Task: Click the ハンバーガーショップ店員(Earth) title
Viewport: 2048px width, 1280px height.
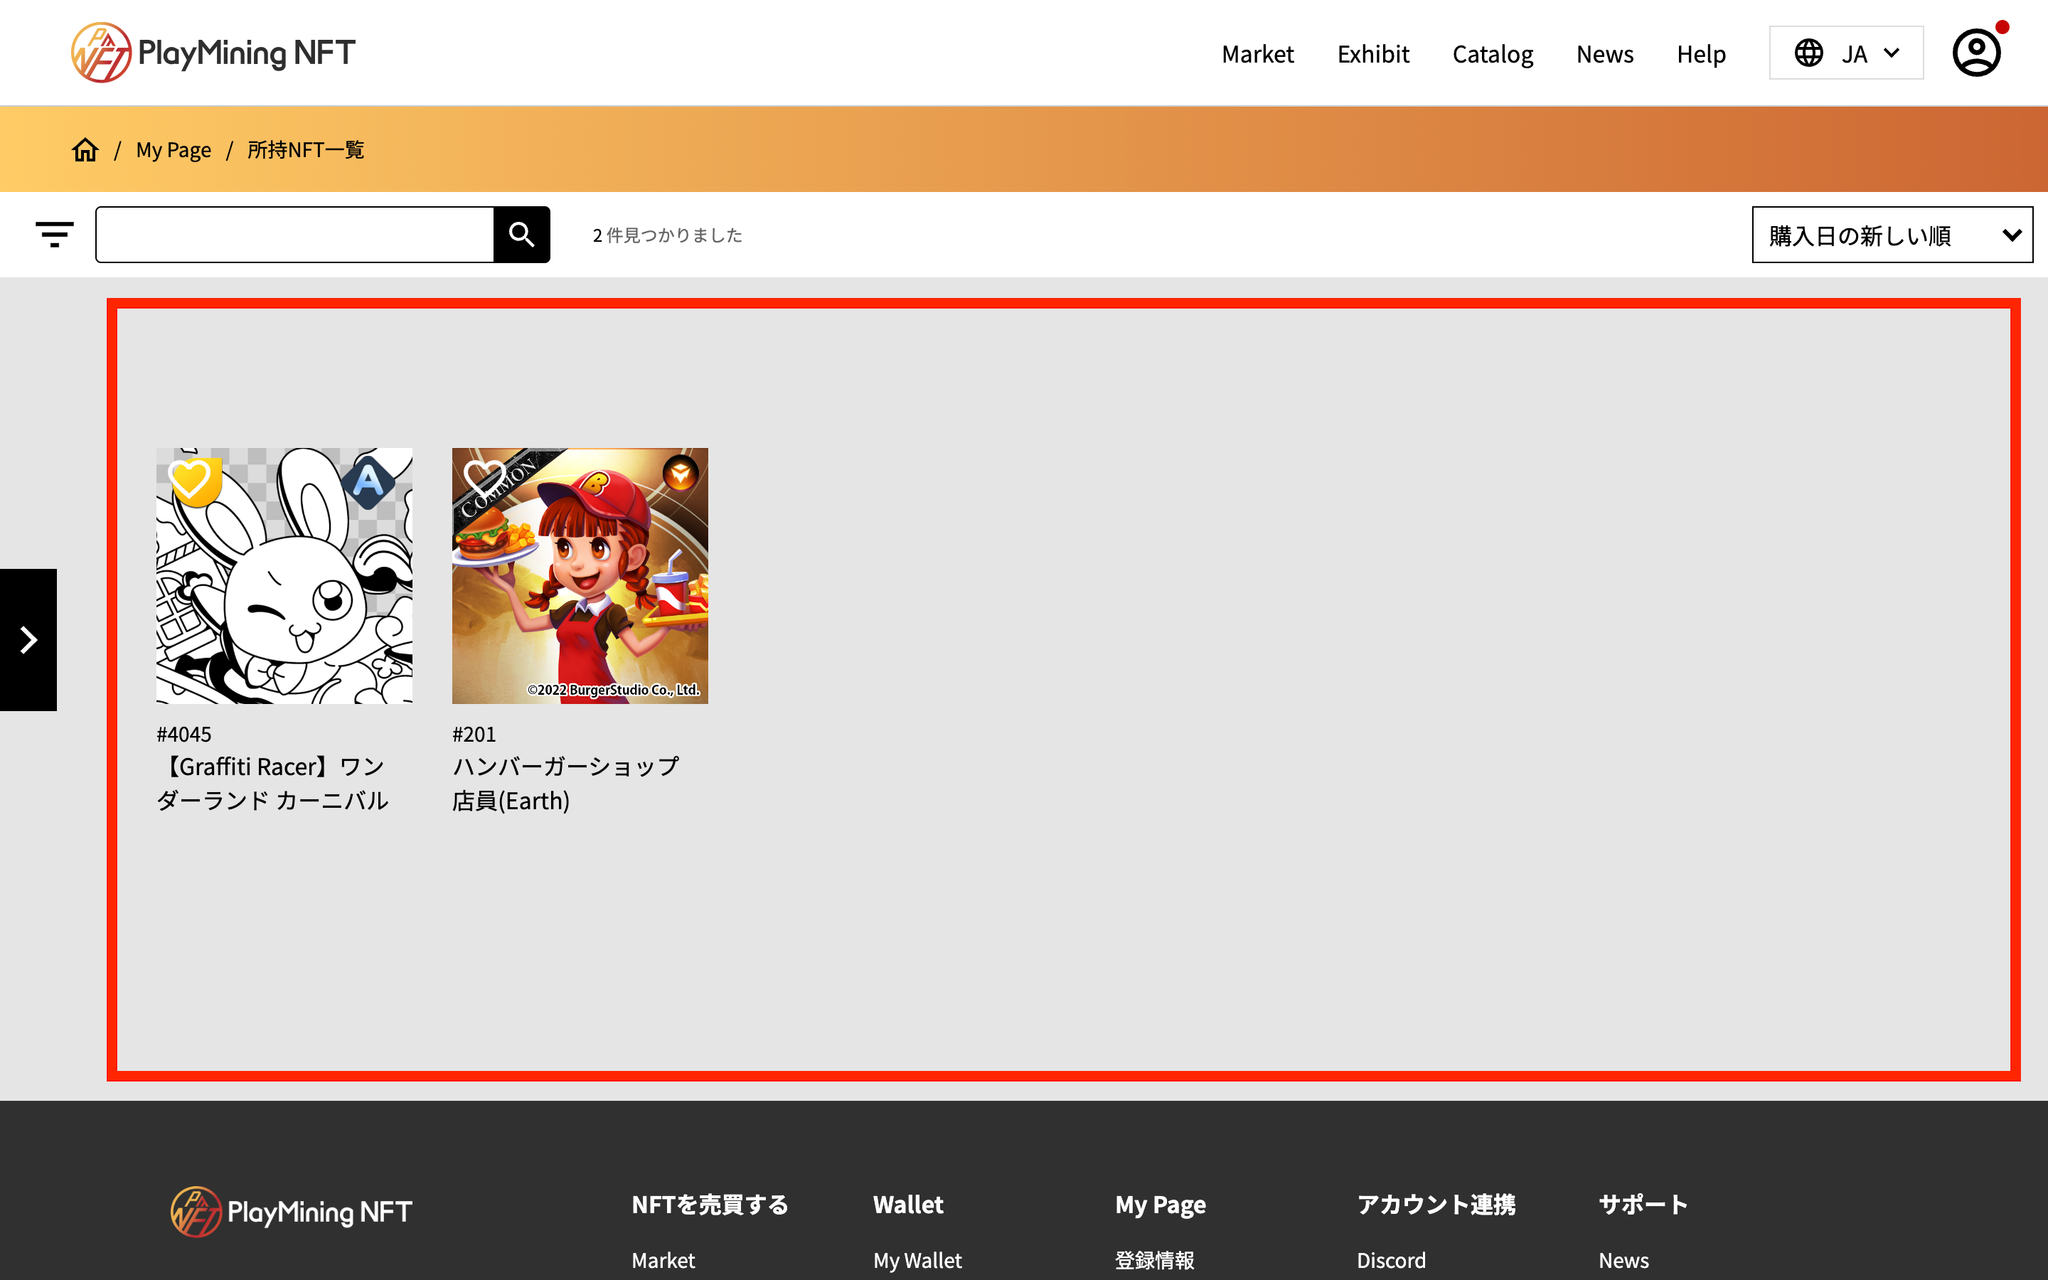Action: coord(566,783)
